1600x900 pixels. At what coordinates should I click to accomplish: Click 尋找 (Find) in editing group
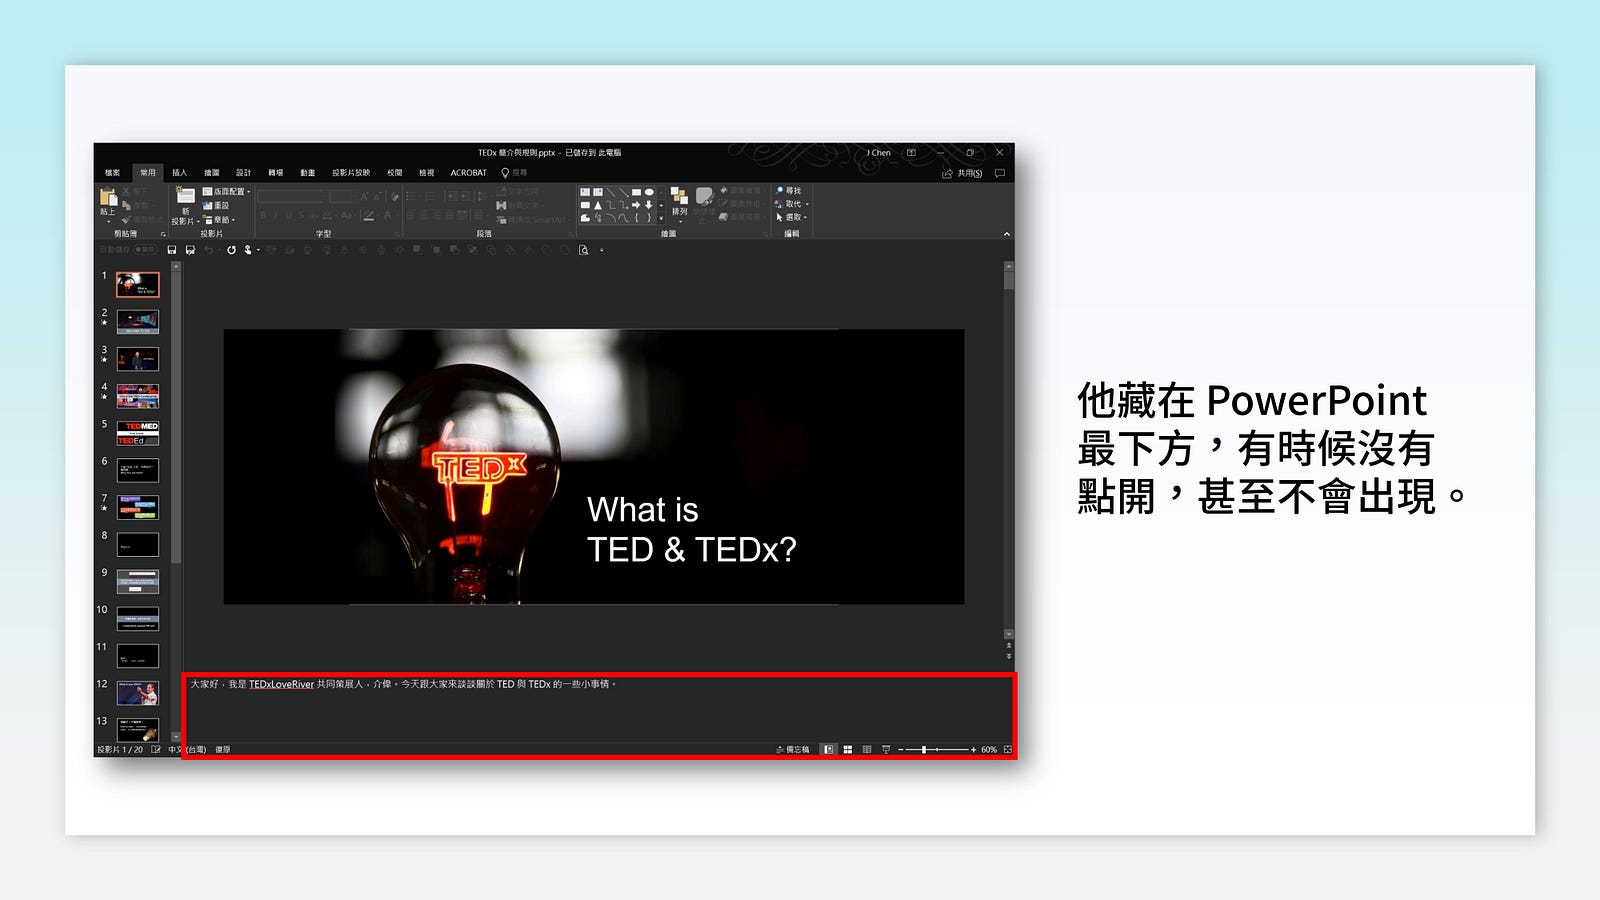click(x=789, y=191)
